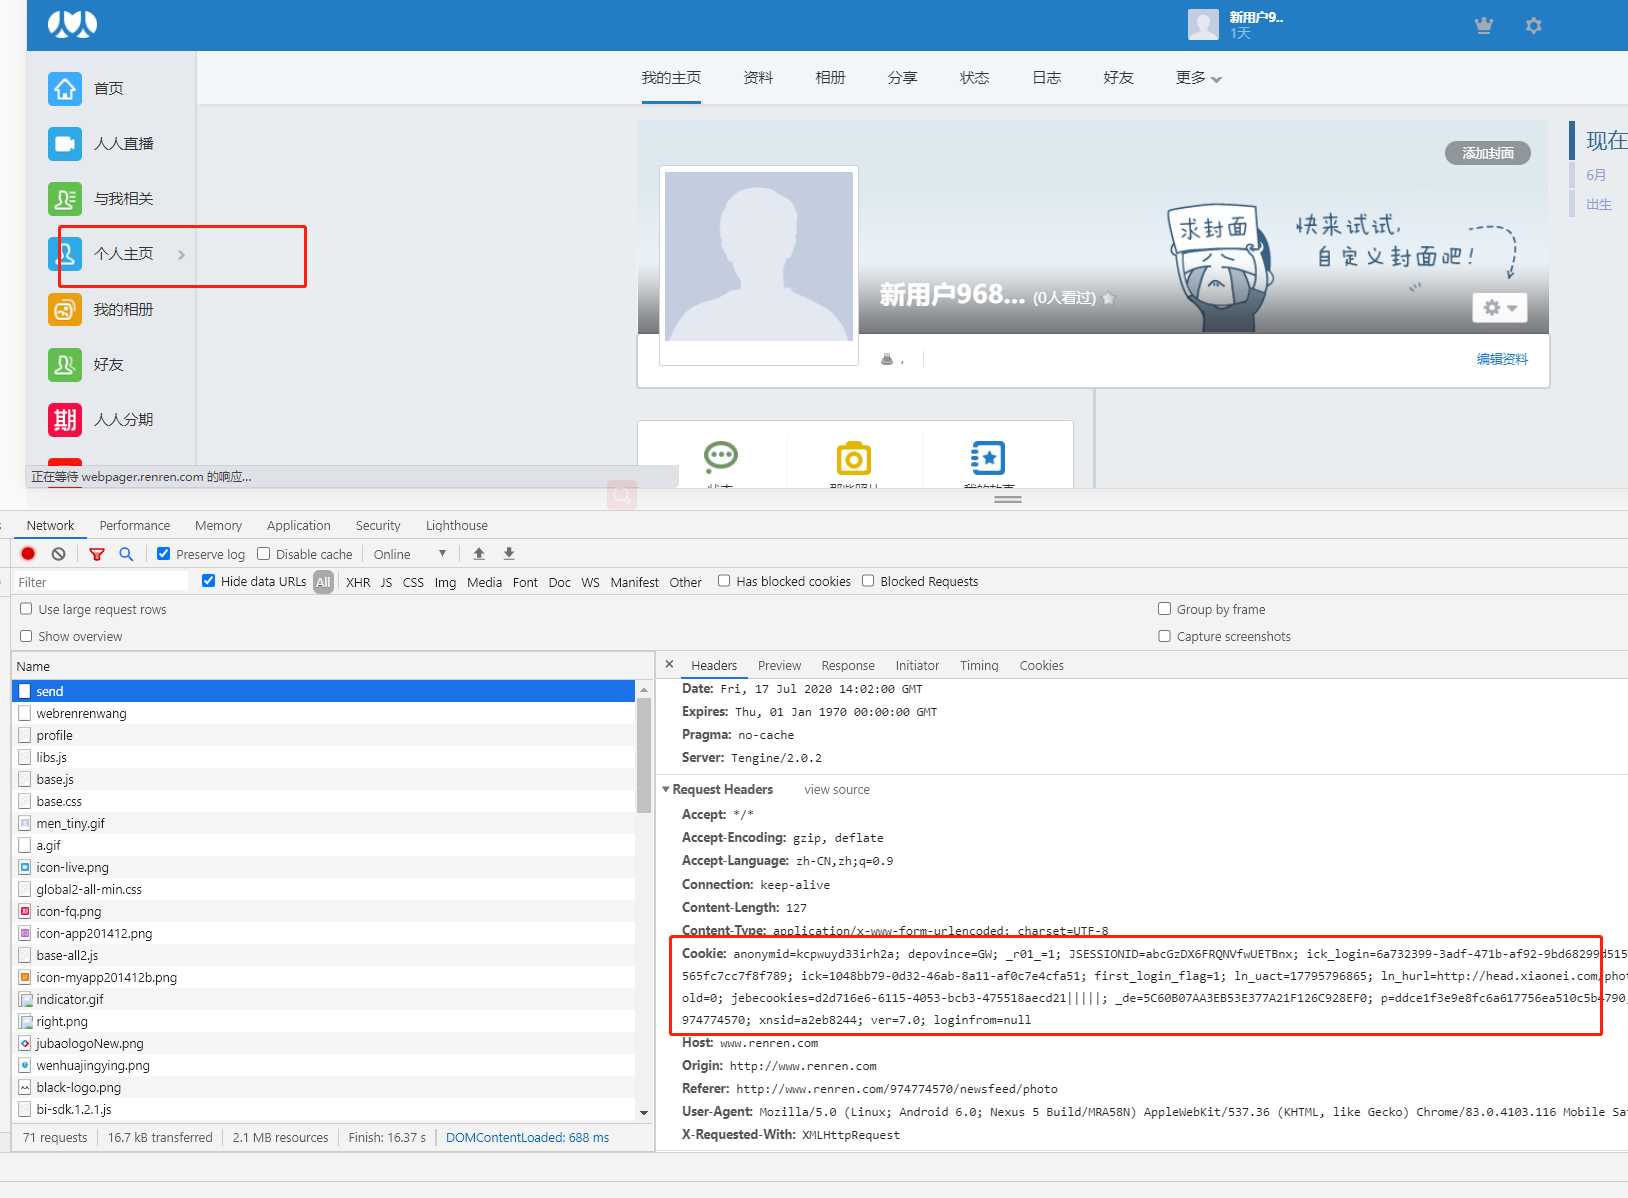Image resolution: width=1628 pixels, height=1198 pixels.
Task: Click the Import HAR upload arrow icon
Action: (479, 554)
